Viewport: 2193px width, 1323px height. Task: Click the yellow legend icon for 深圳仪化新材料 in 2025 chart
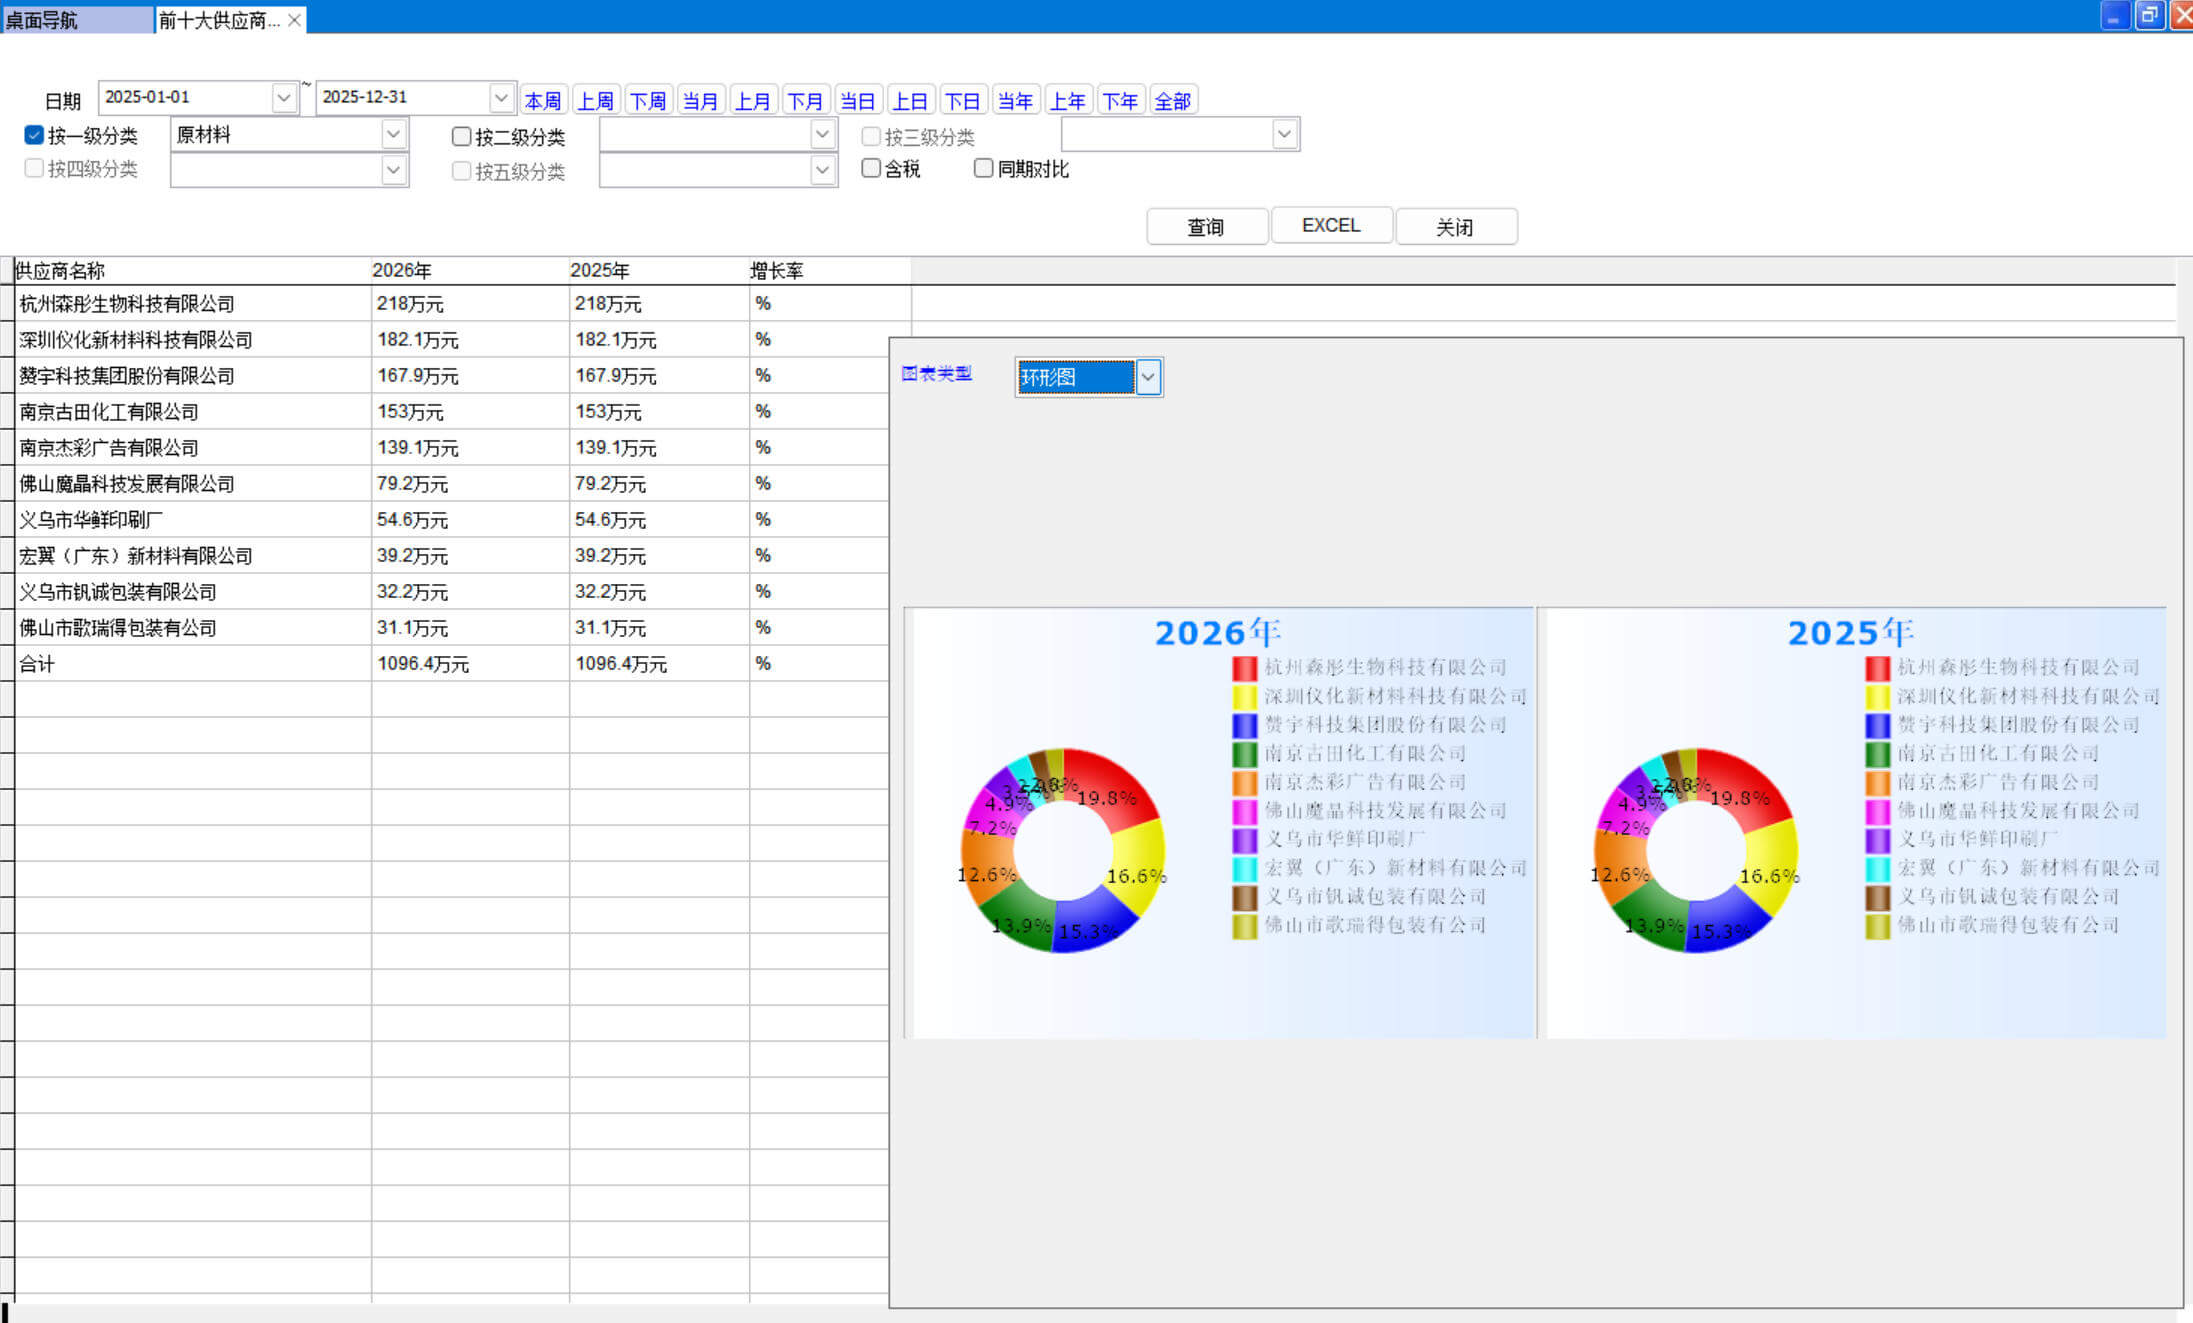[x=1877, y=697]
